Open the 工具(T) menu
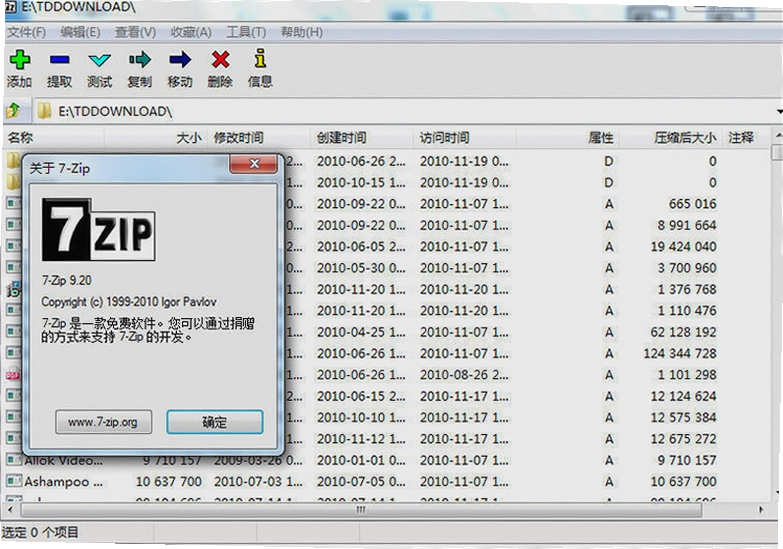The width and height of the screenshot is (783, 549). click(246, 32)
